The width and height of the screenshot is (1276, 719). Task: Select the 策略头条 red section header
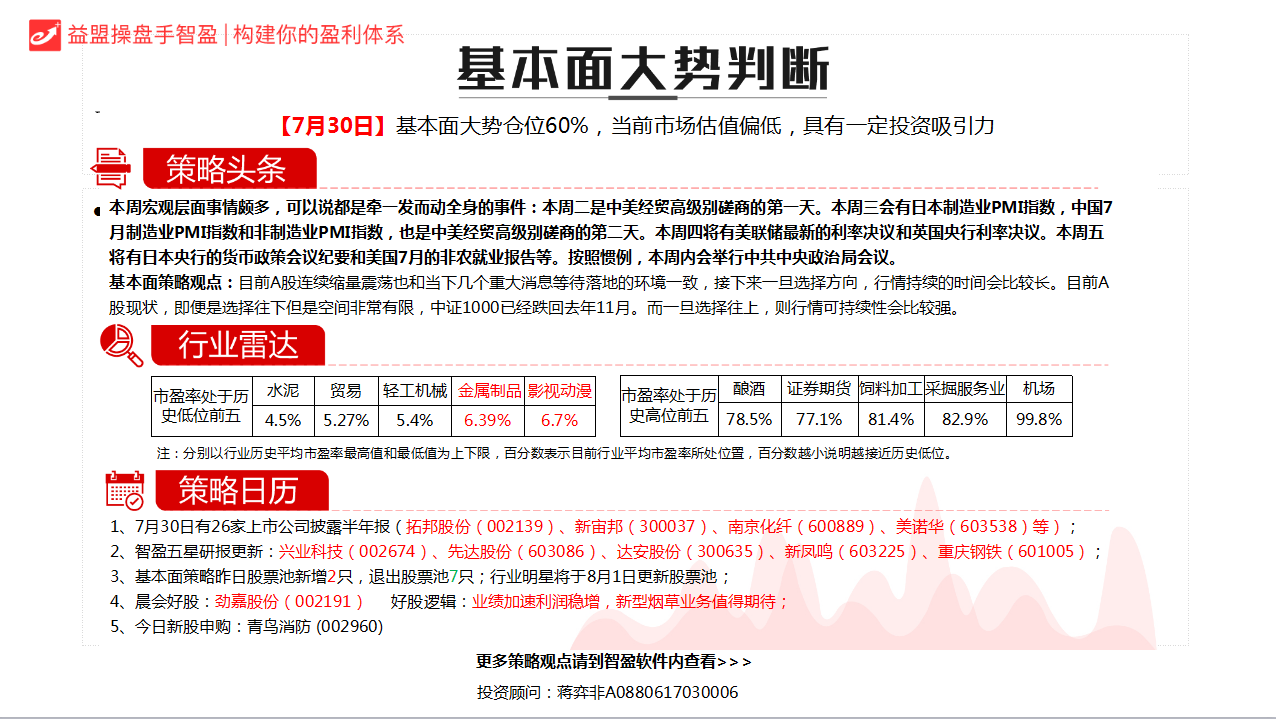[x=228, y=169]
